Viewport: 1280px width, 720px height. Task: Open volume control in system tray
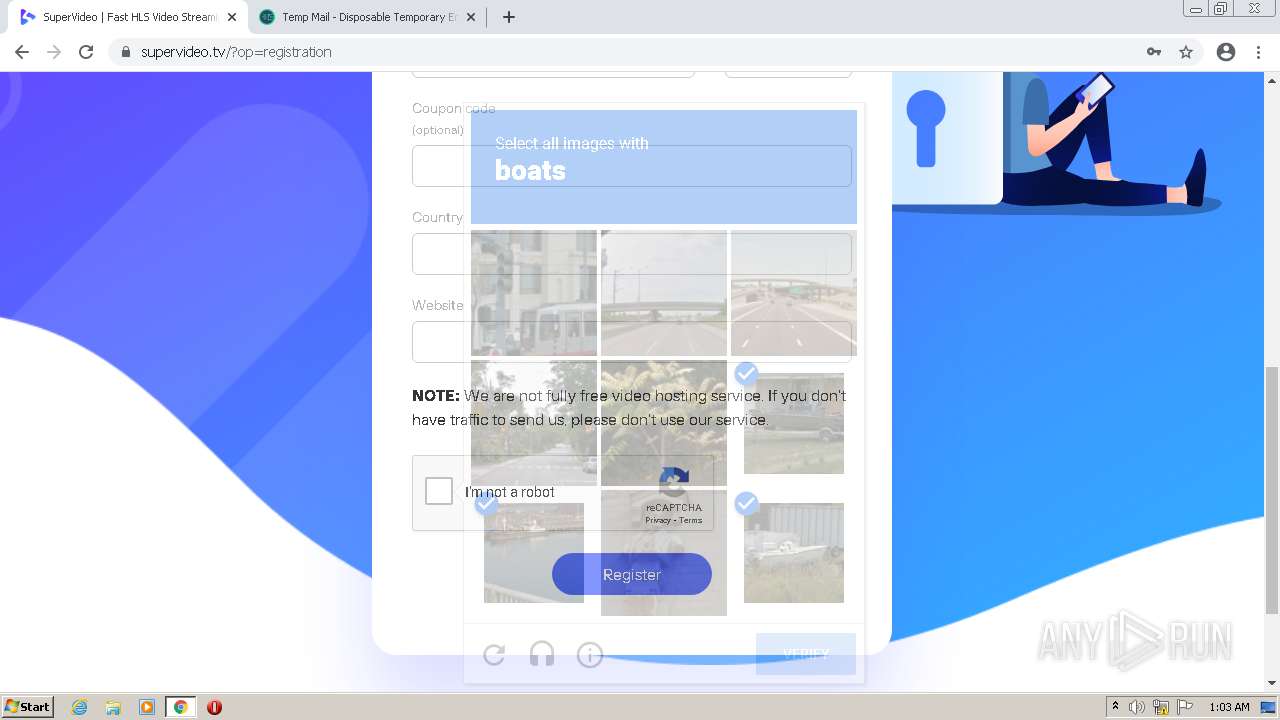click(x=1137, y=707)
